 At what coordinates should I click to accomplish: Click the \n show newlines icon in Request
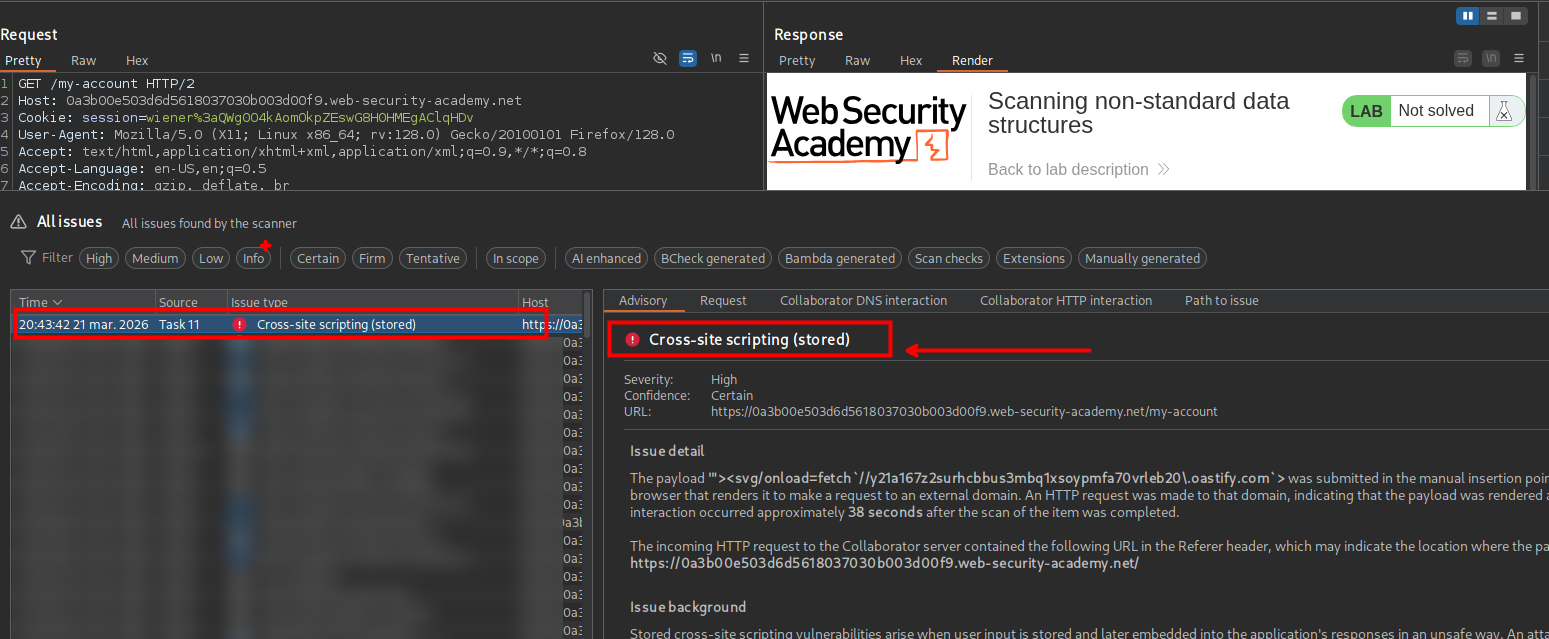tap(716, 59)
